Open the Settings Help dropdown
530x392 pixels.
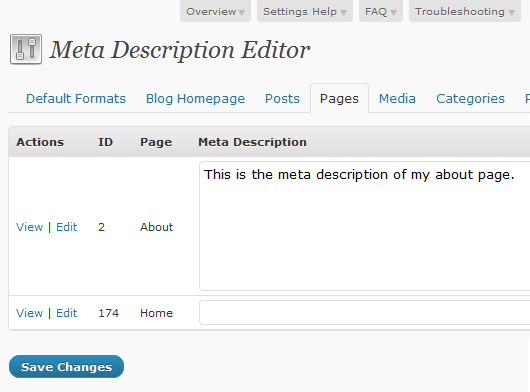coord(305,11)
